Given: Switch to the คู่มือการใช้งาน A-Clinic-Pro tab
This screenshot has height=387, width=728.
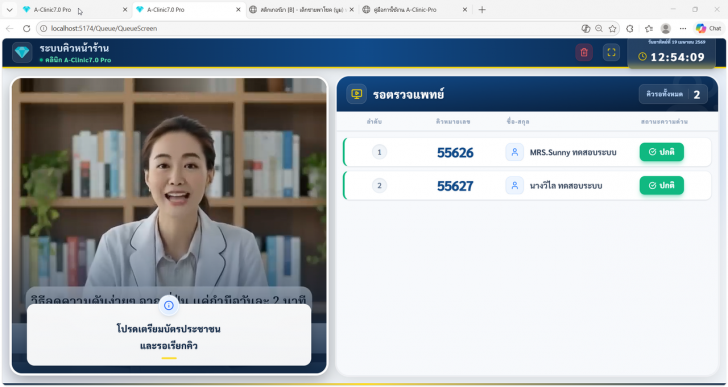Looking at the screenshot, I should 415,10.
